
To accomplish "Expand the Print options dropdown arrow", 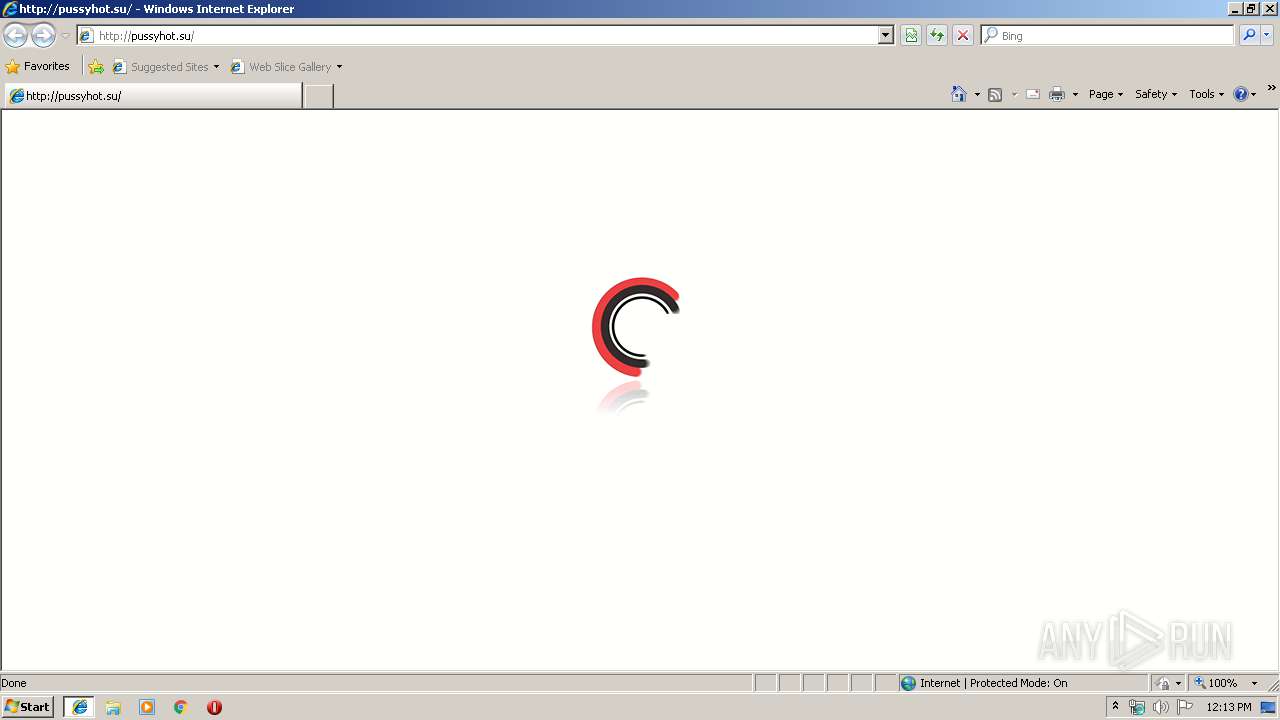I will [x=1075, y=94].
